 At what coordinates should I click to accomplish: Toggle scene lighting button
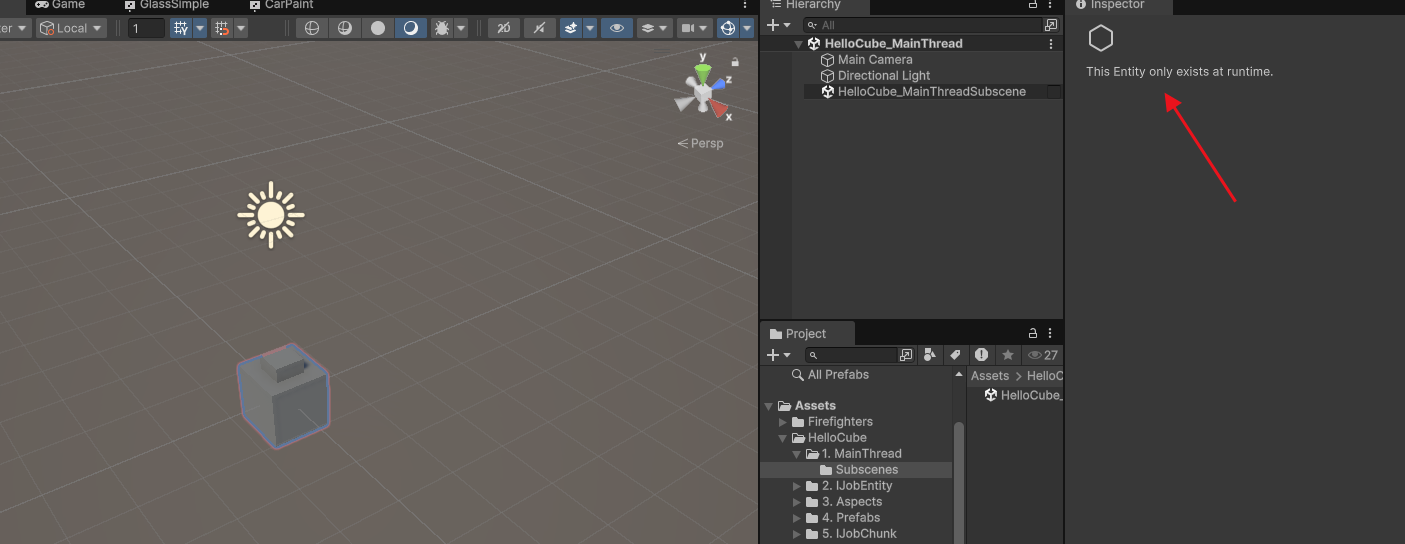click(x=538, y=28)
